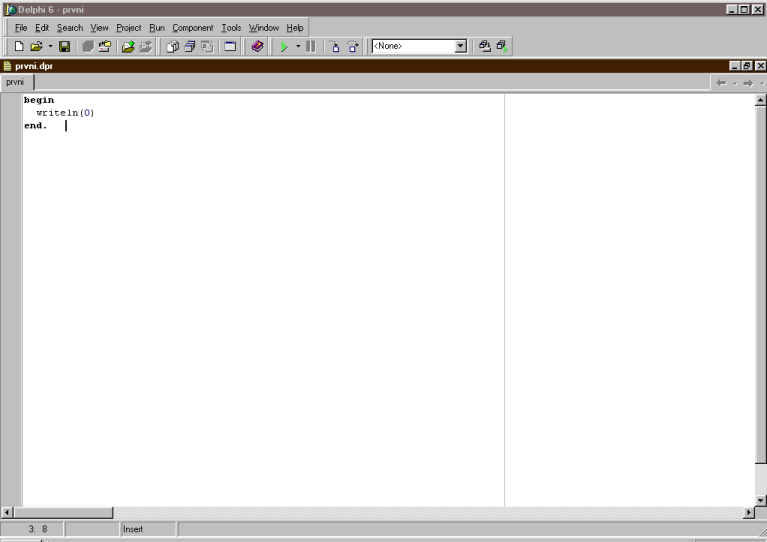
Task: Open the File menu
Action: point(21,28)
